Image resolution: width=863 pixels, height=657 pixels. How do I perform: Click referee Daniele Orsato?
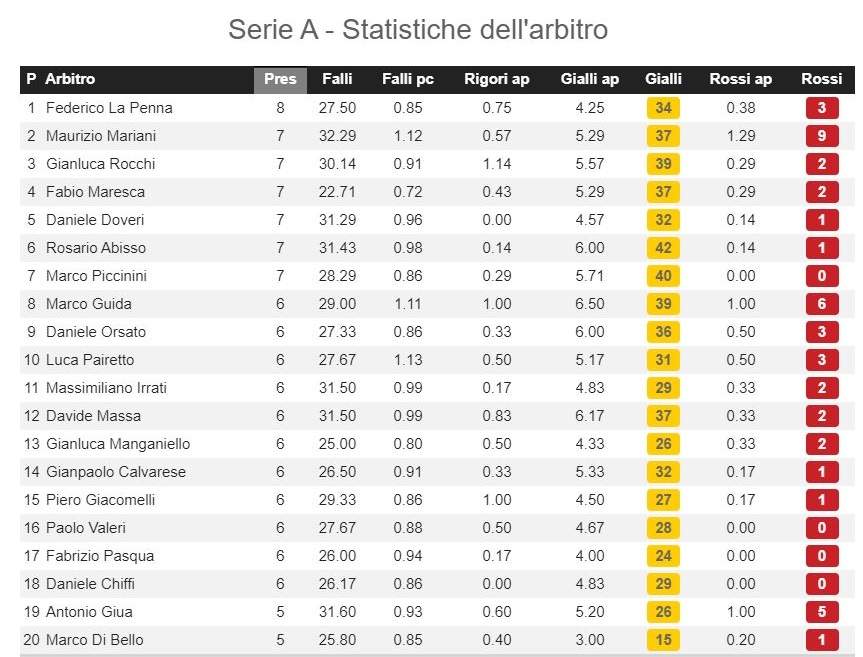tap(95, 332)
